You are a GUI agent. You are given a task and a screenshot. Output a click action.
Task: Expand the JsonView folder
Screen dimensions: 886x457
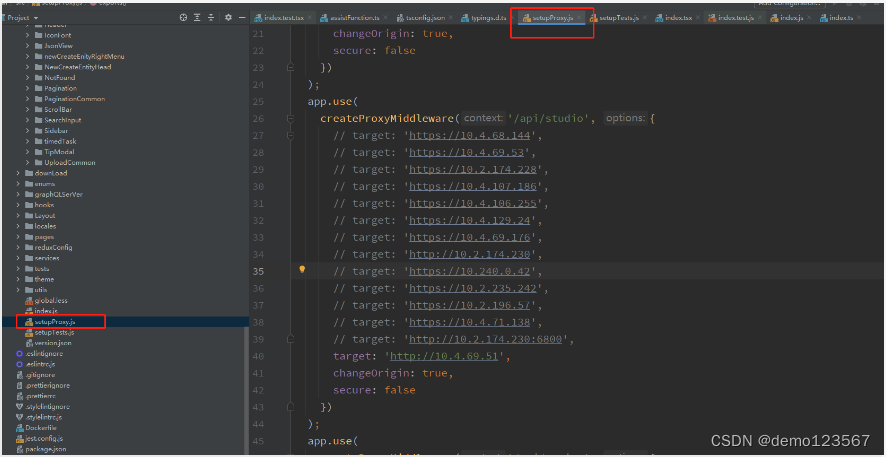click(27, 46)
